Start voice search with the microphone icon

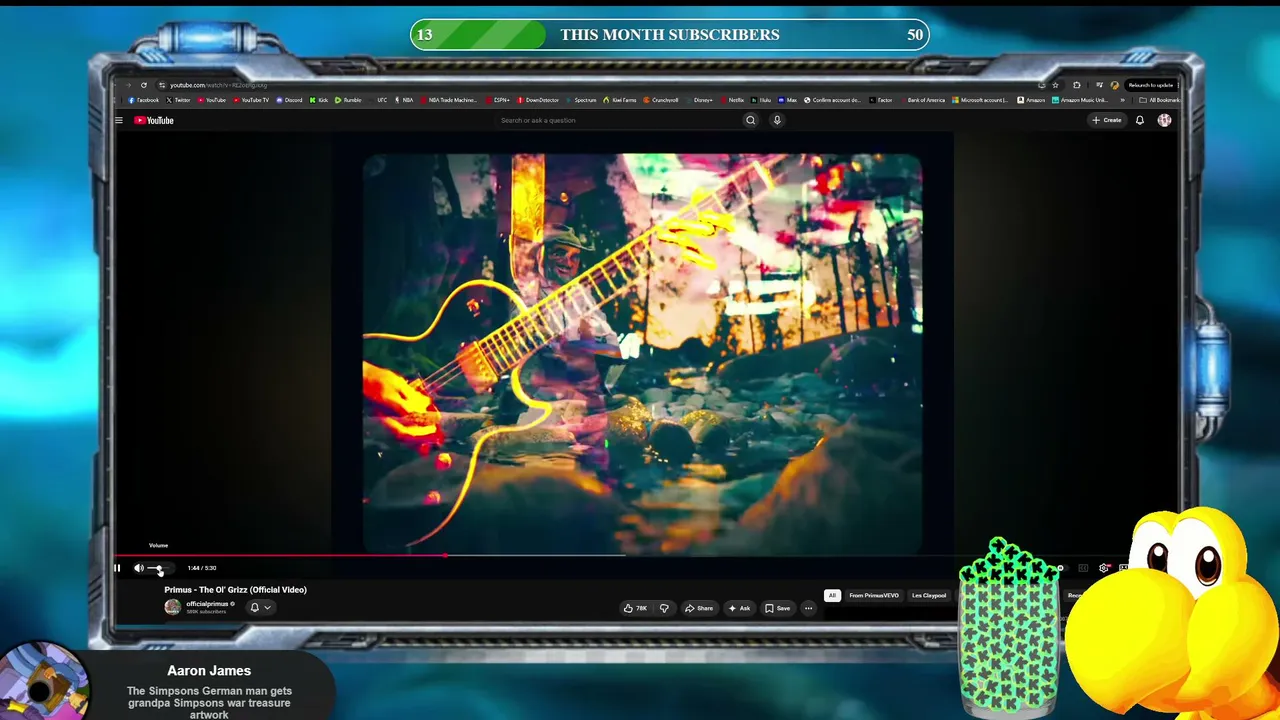777,120
